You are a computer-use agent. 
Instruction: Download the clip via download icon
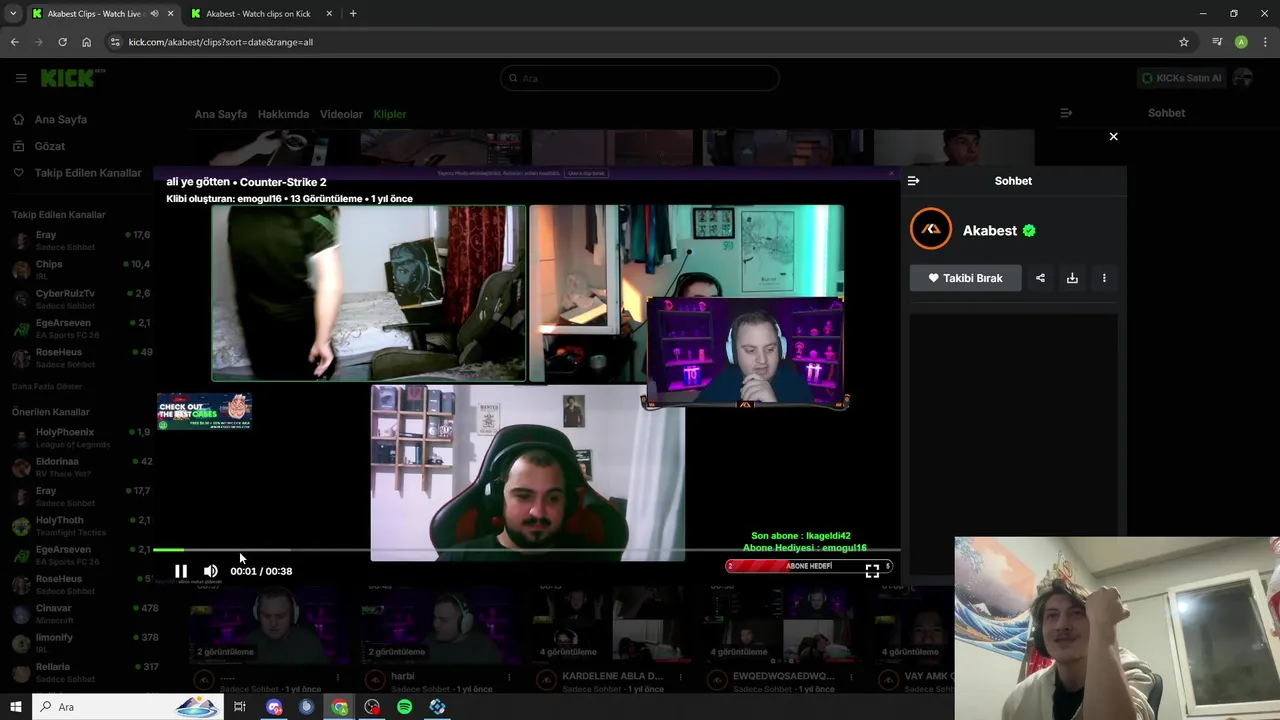1072,278
